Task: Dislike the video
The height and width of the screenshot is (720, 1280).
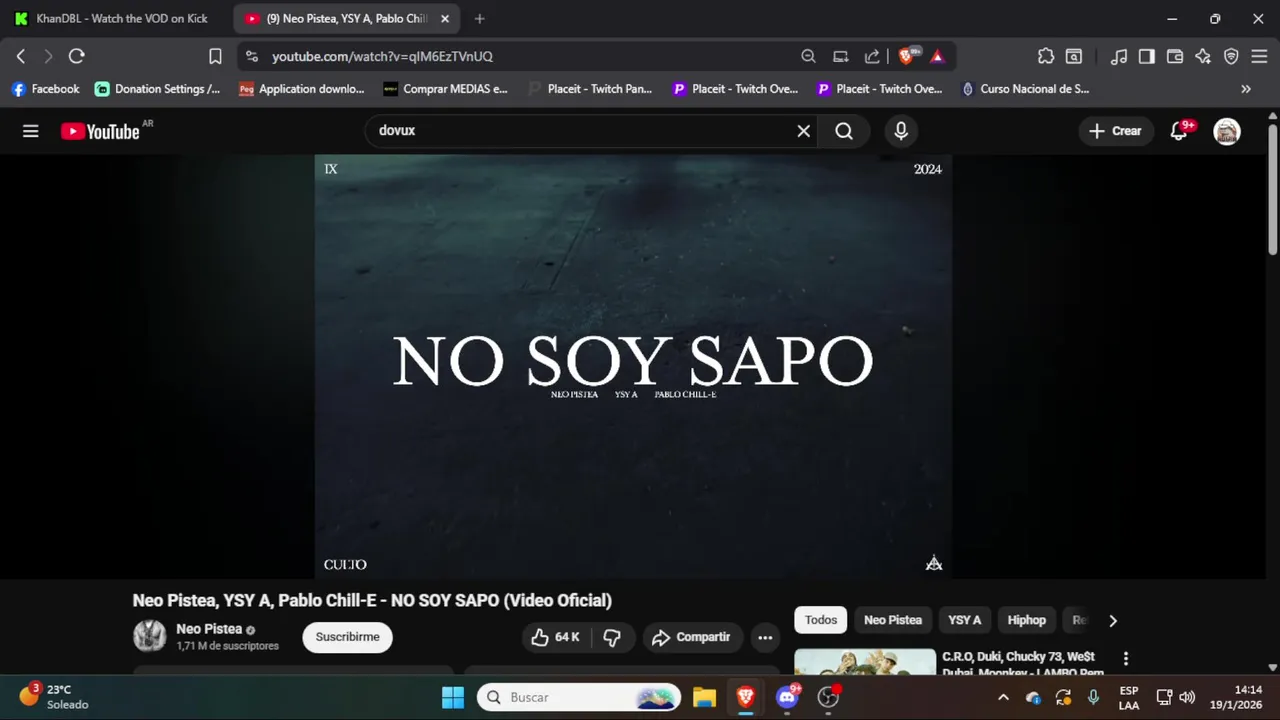Action: pos(612,637)
